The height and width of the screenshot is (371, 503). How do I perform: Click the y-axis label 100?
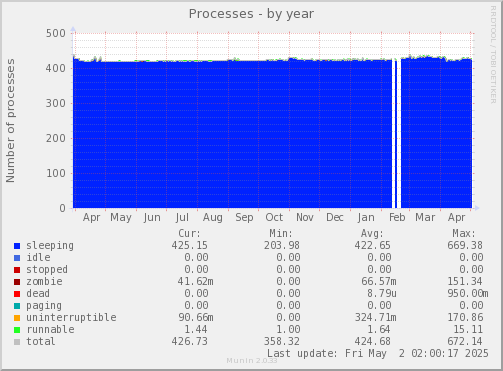click(x=56, y=173)
